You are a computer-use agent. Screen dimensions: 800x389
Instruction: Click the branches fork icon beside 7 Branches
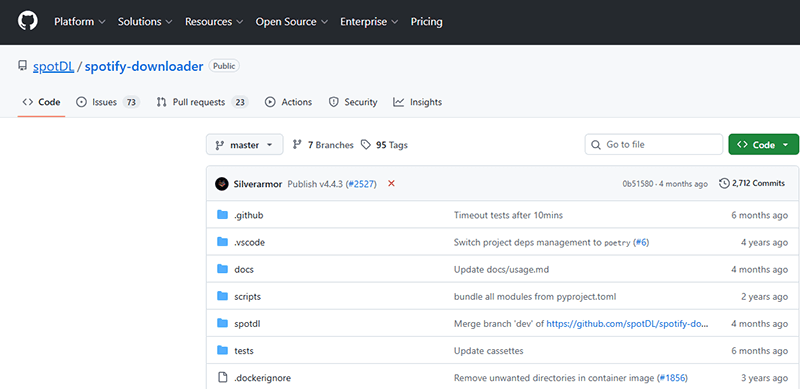point(297,145)
